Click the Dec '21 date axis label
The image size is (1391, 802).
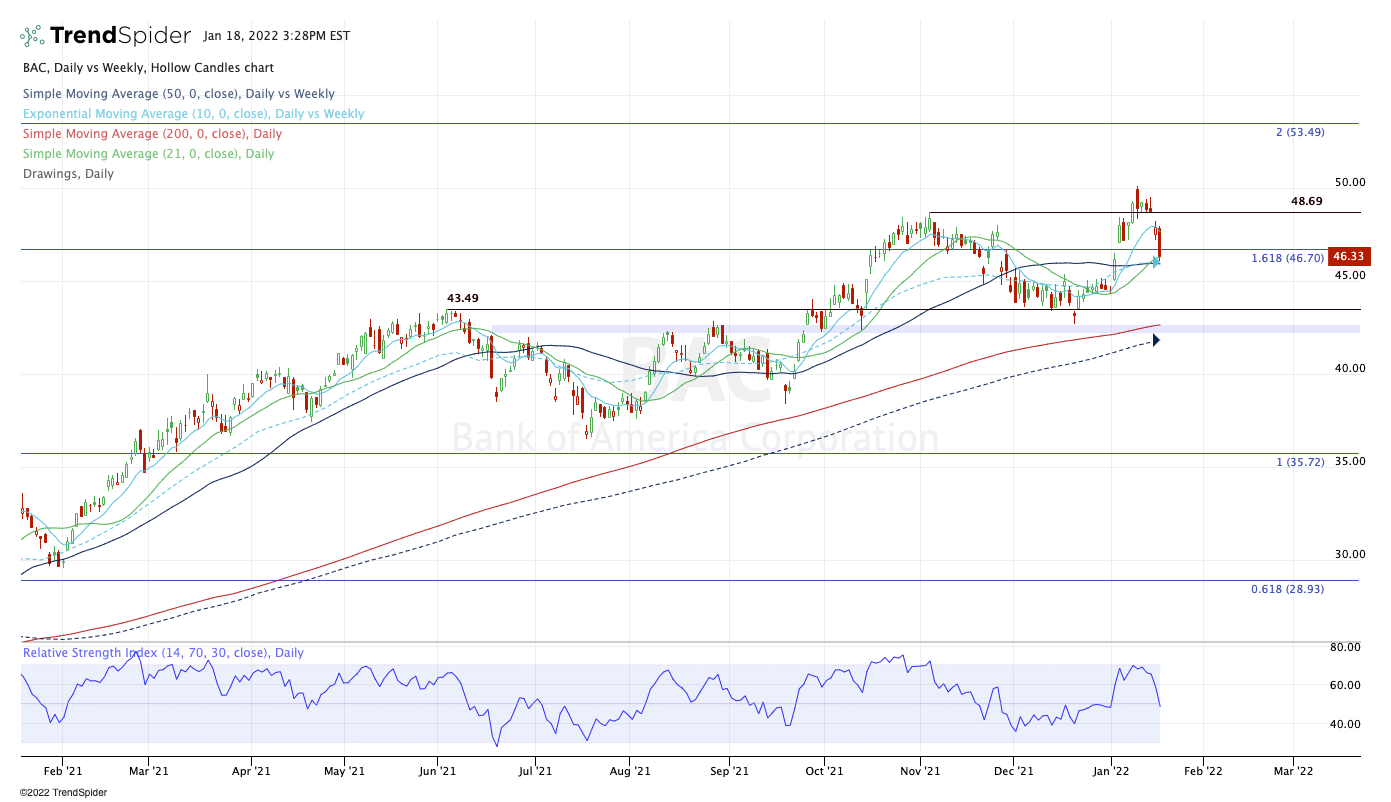[1014, 771]
